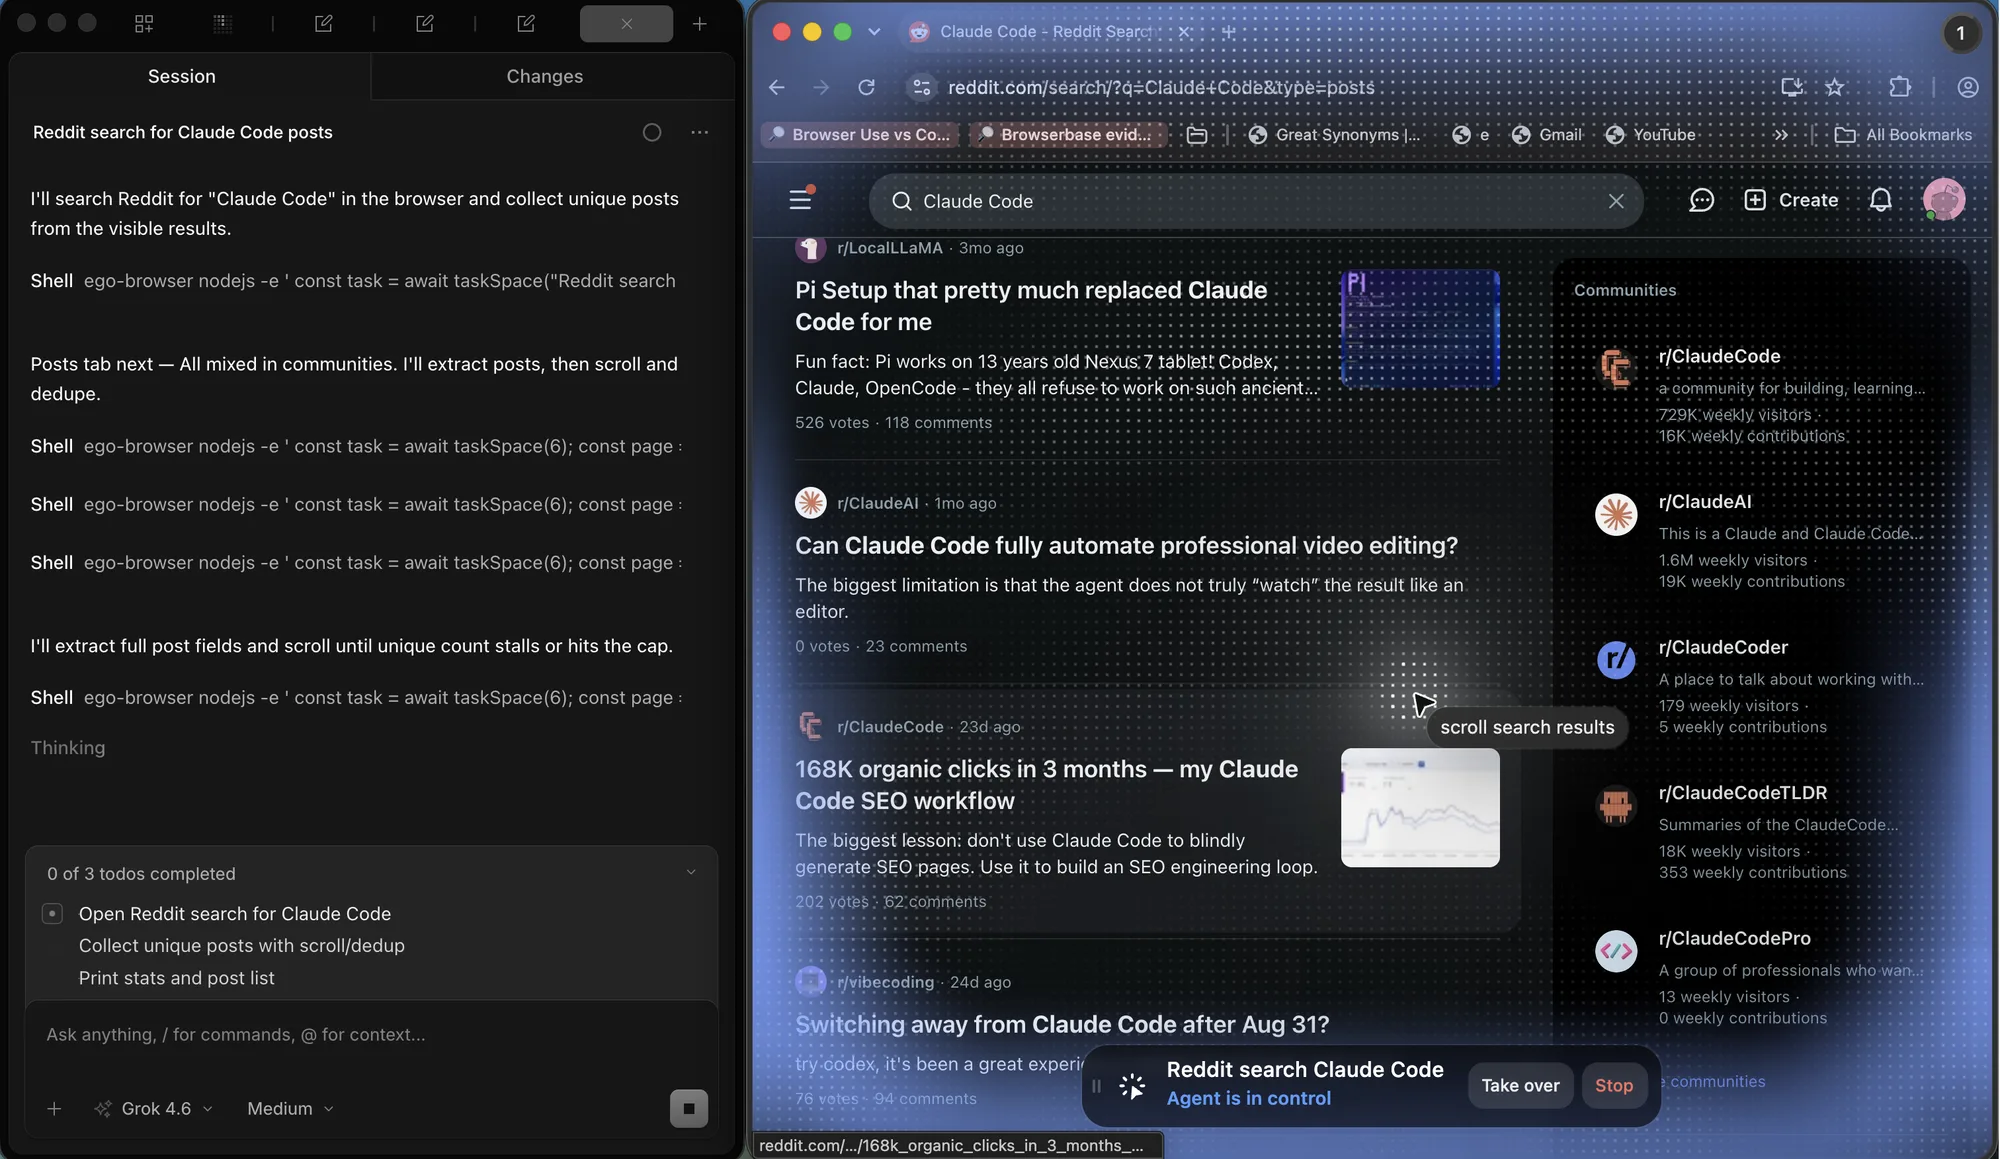Click Take over button
Image resolution: width=2000 pixels, height=1159 pixels.
coord(1520,1085)
